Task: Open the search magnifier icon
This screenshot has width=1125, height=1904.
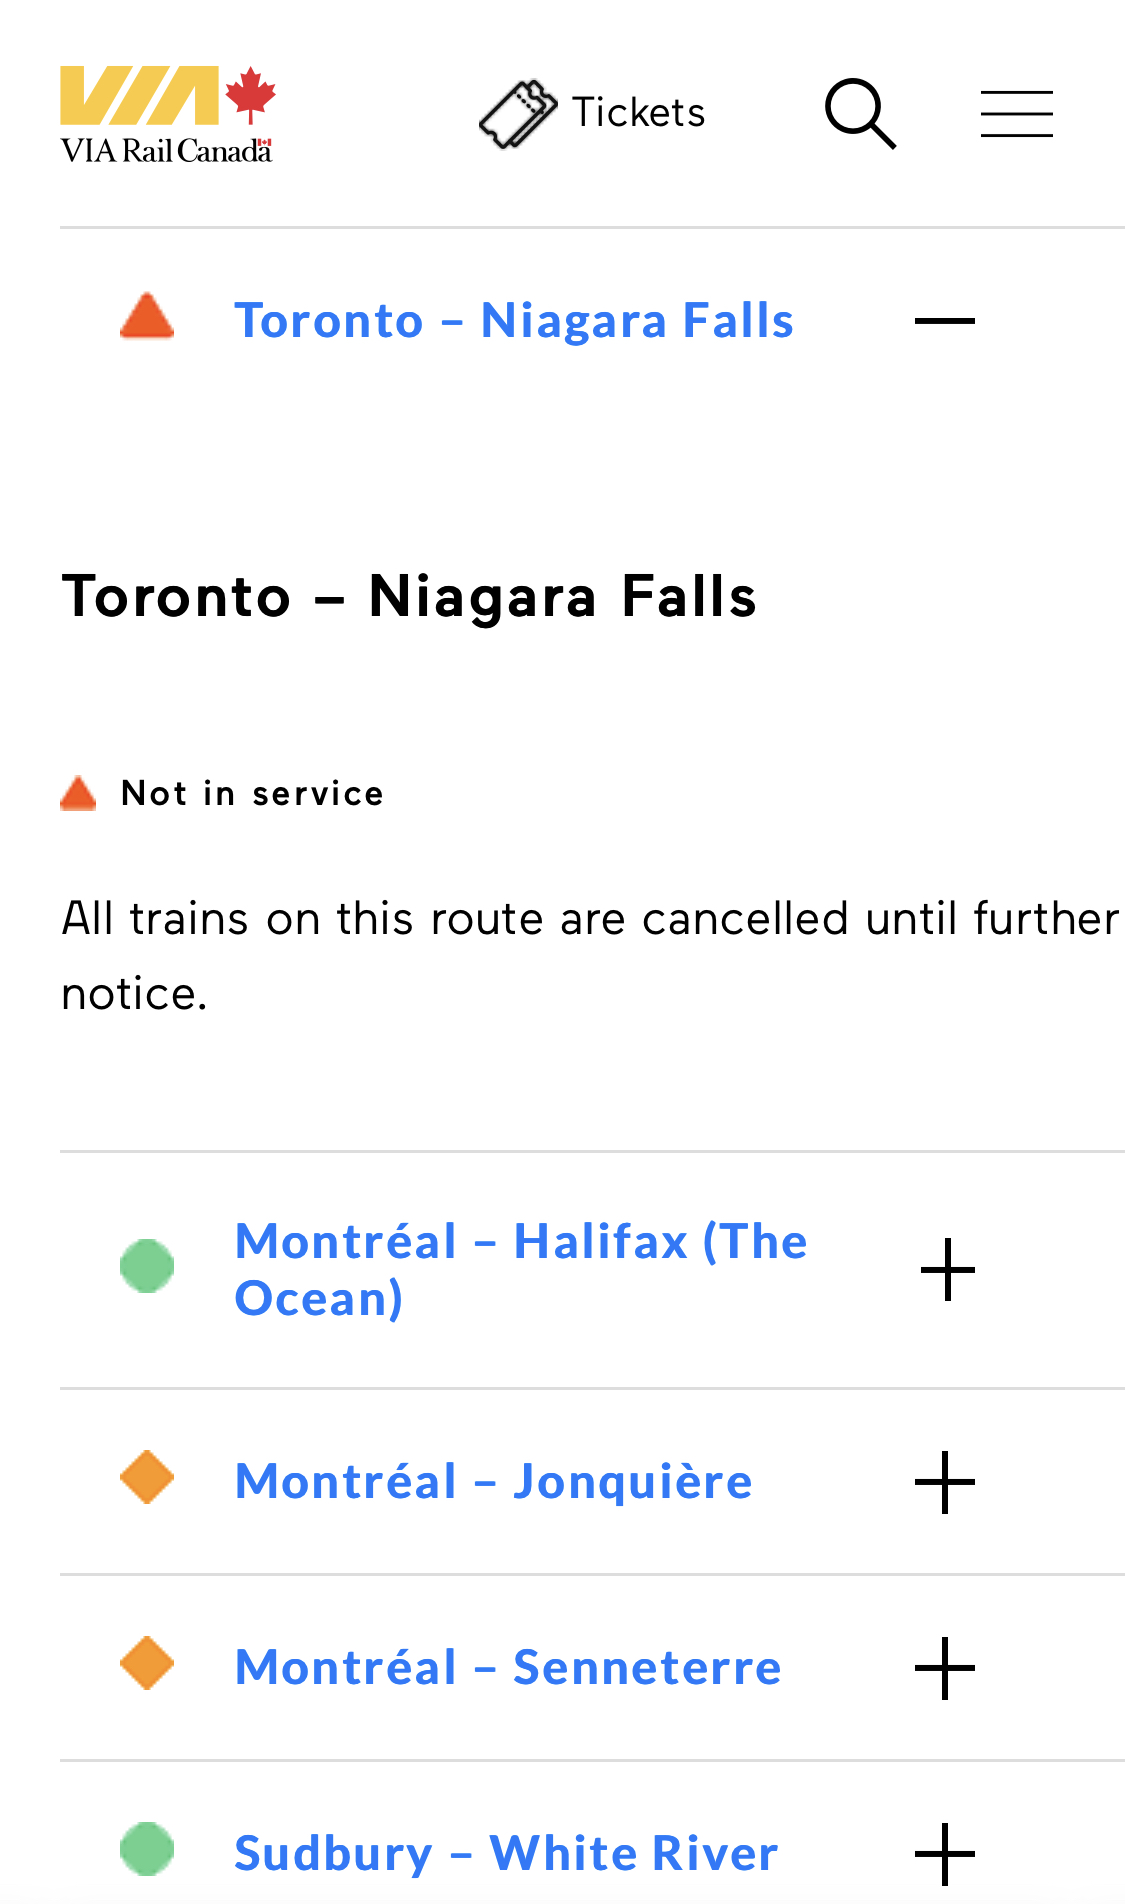Action: click(860, 114)
